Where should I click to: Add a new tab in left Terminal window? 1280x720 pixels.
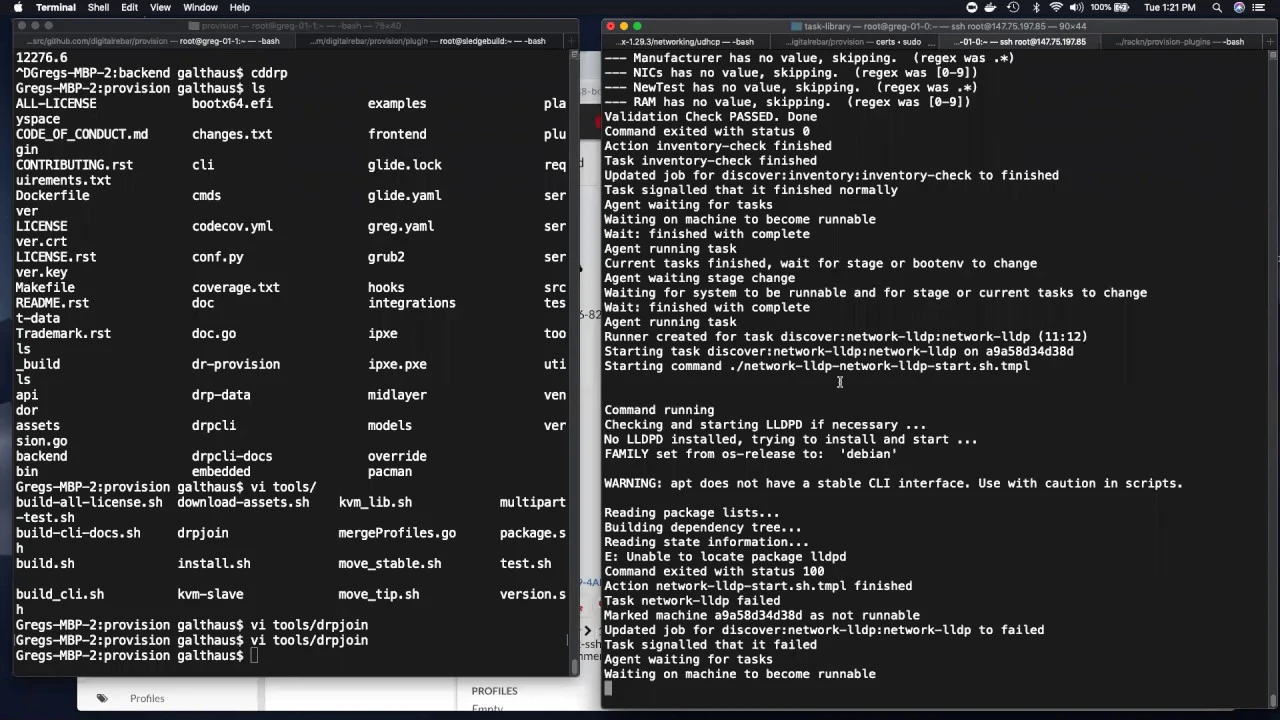[570, 41]
